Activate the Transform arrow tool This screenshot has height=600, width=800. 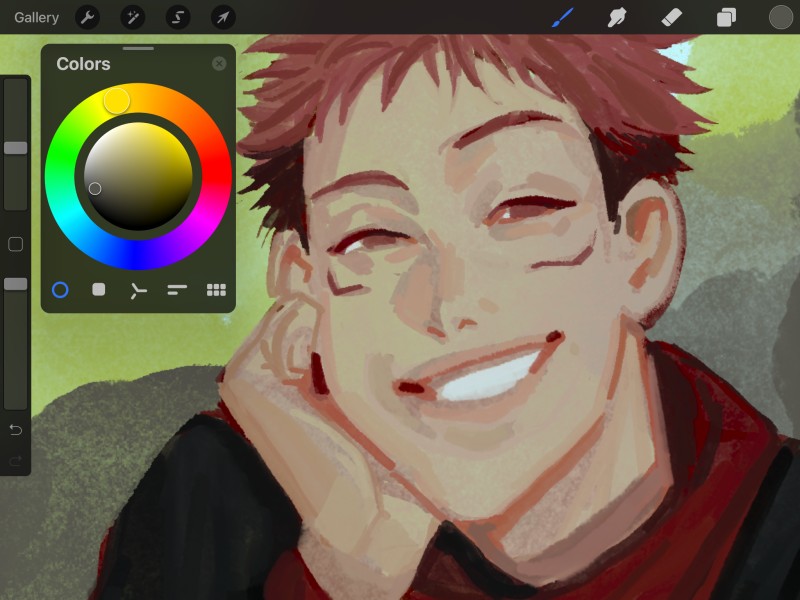pyautogui.click(x=223, y=18)
